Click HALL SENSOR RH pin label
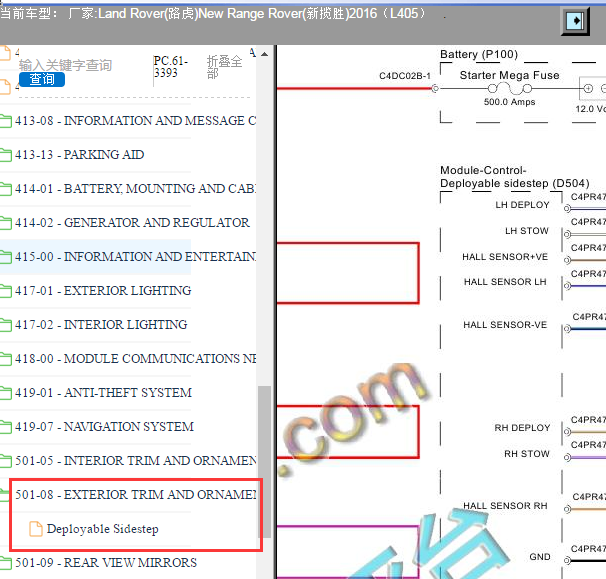This screenshot has height=579, width=606. 505,506
